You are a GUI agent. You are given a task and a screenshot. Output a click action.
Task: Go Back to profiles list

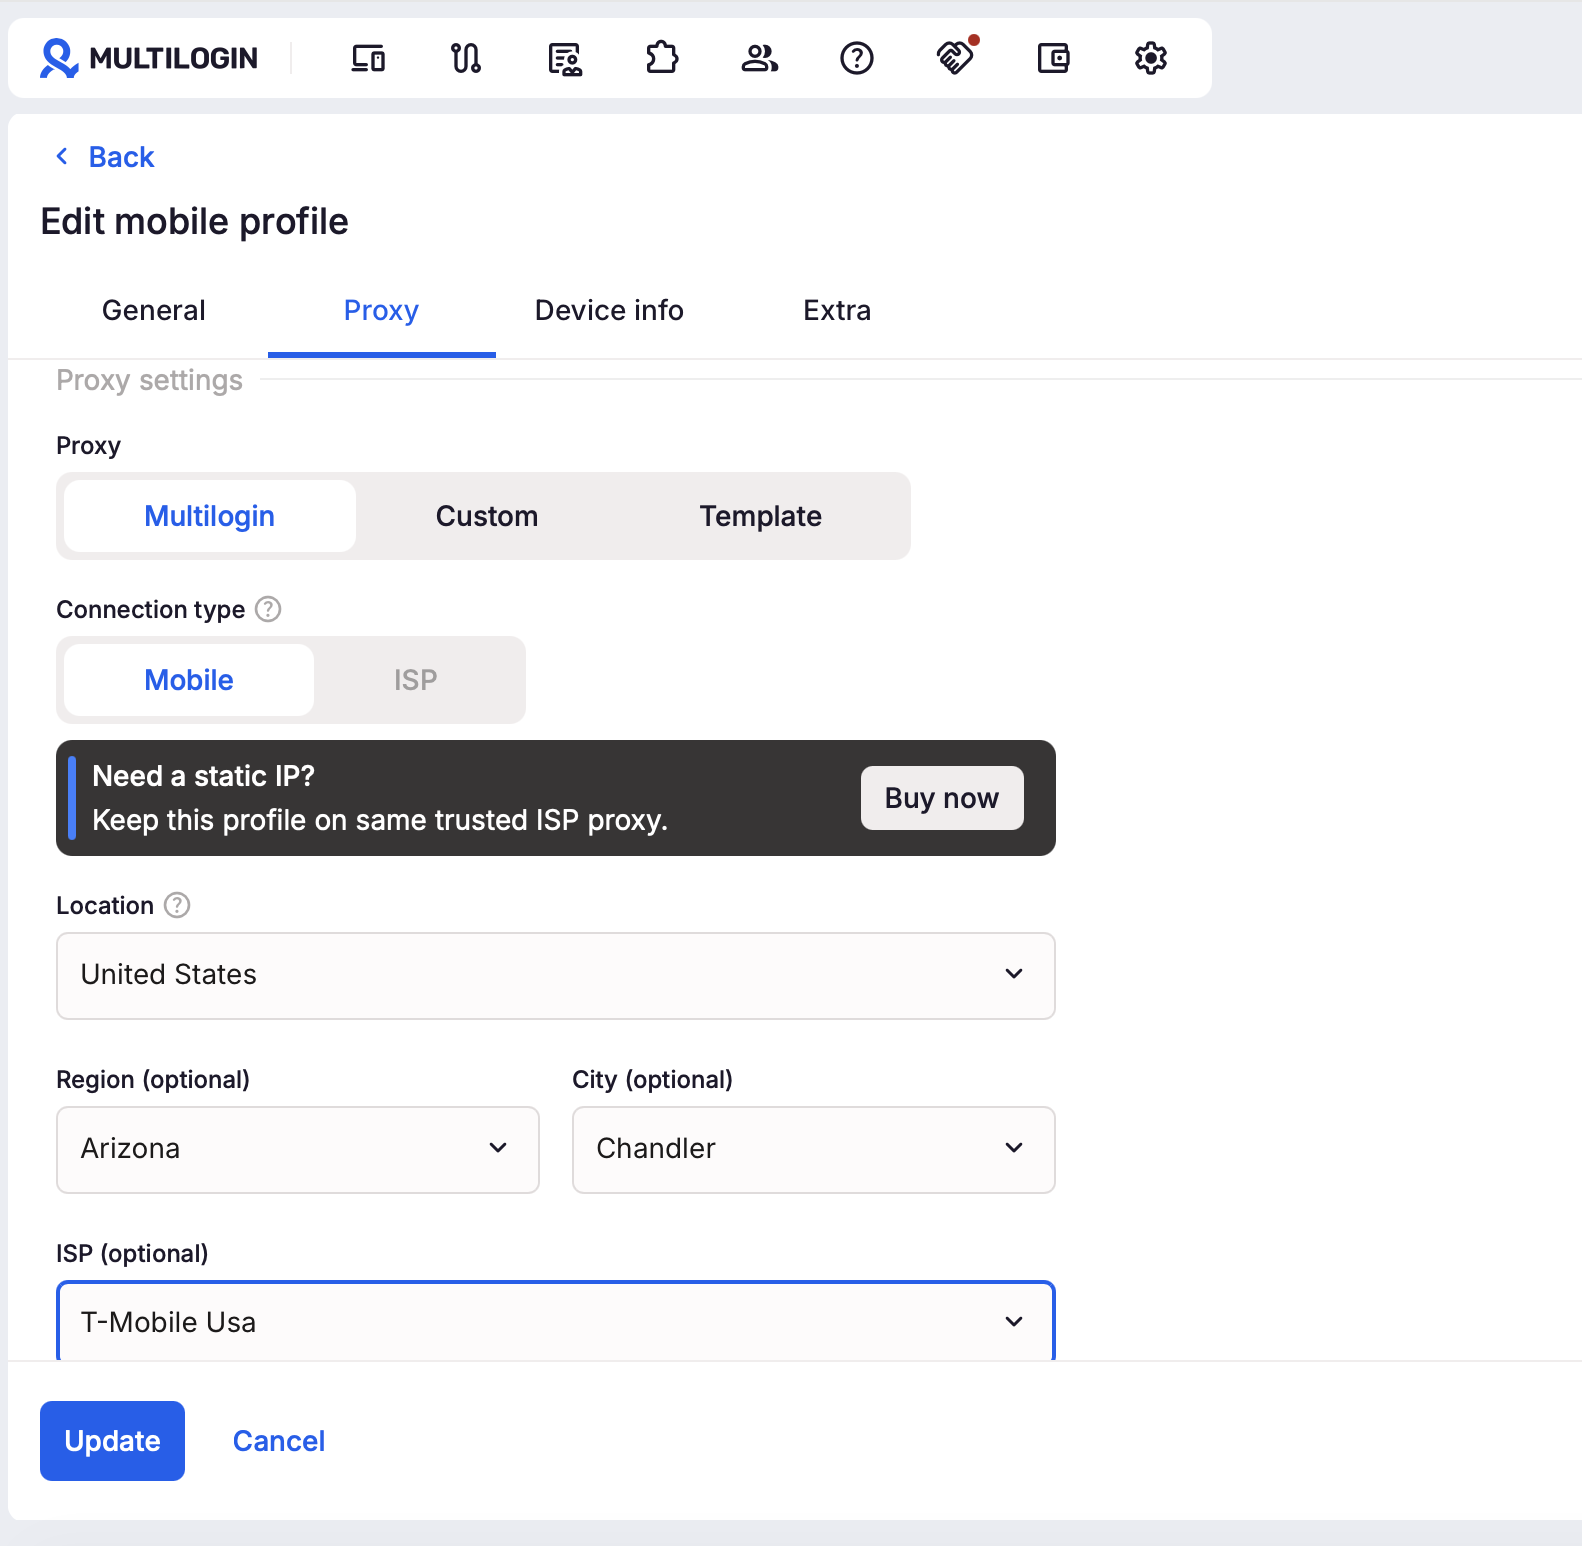121,157
